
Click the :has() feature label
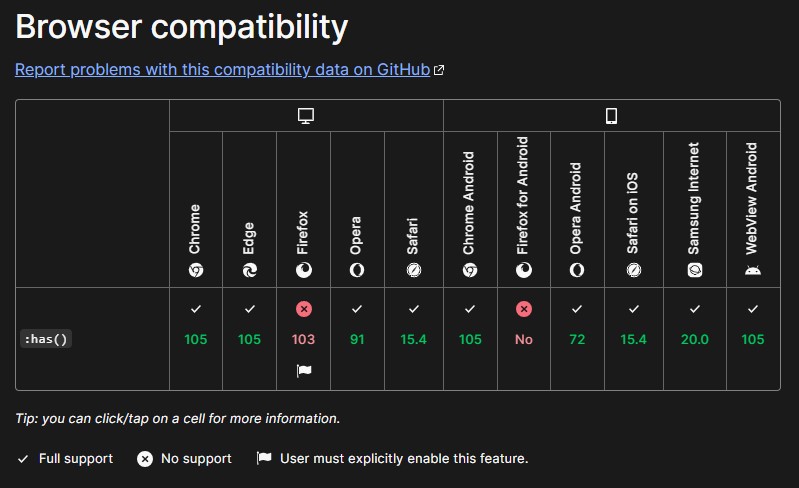pos(46,339)
